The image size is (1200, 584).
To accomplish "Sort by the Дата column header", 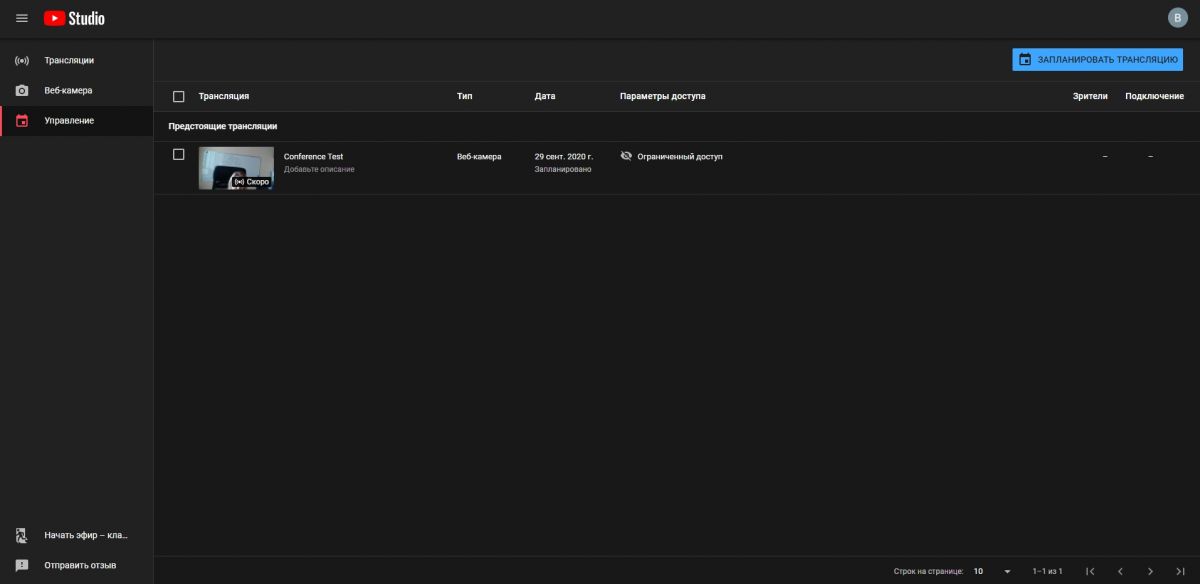I will point(545,96).
